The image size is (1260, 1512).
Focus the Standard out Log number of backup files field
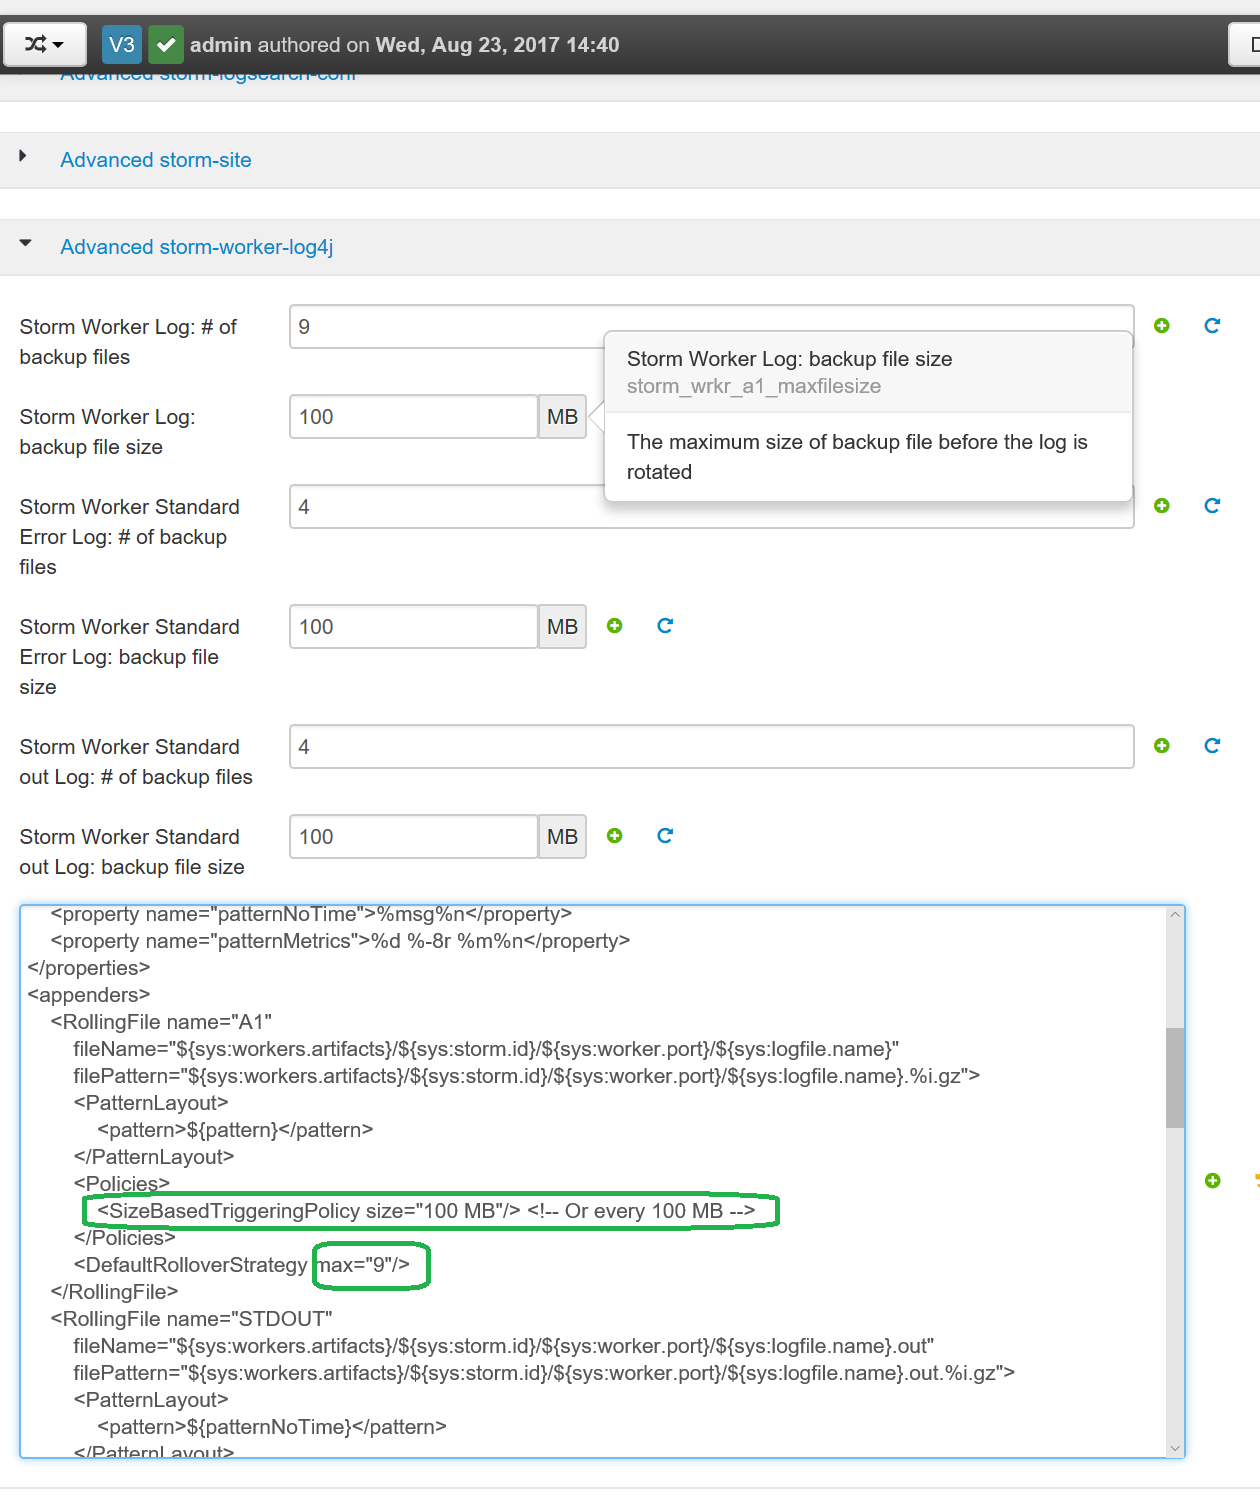(711, 747)
